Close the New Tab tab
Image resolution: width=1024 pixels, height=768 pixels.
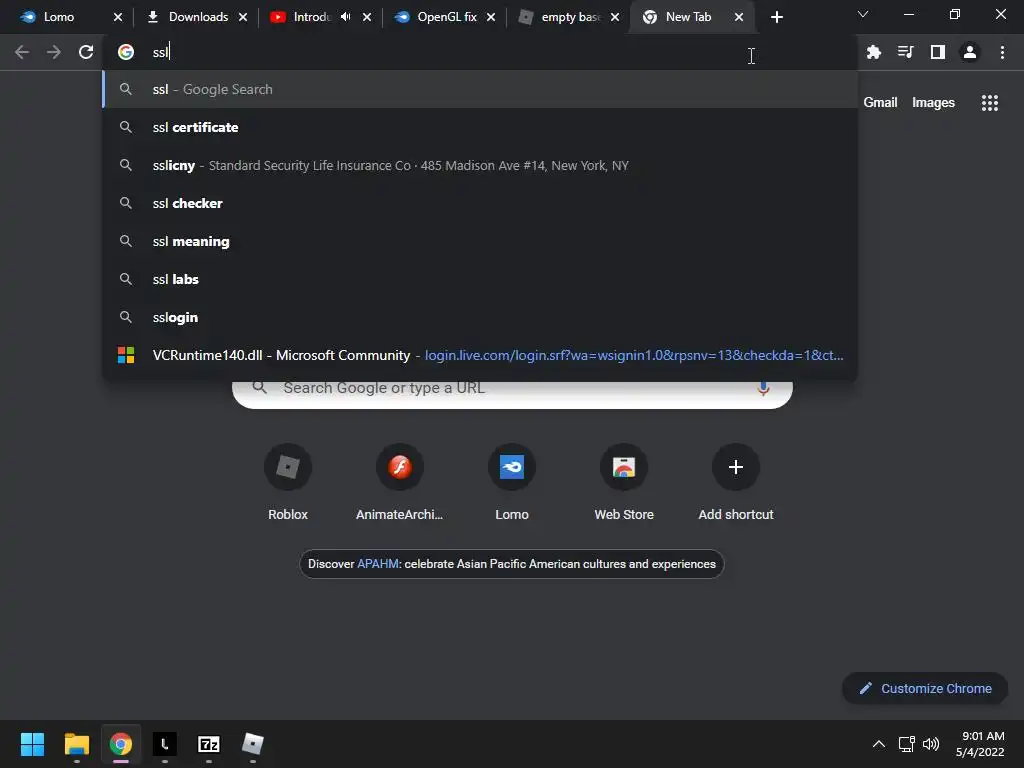(x=739, y=17)
